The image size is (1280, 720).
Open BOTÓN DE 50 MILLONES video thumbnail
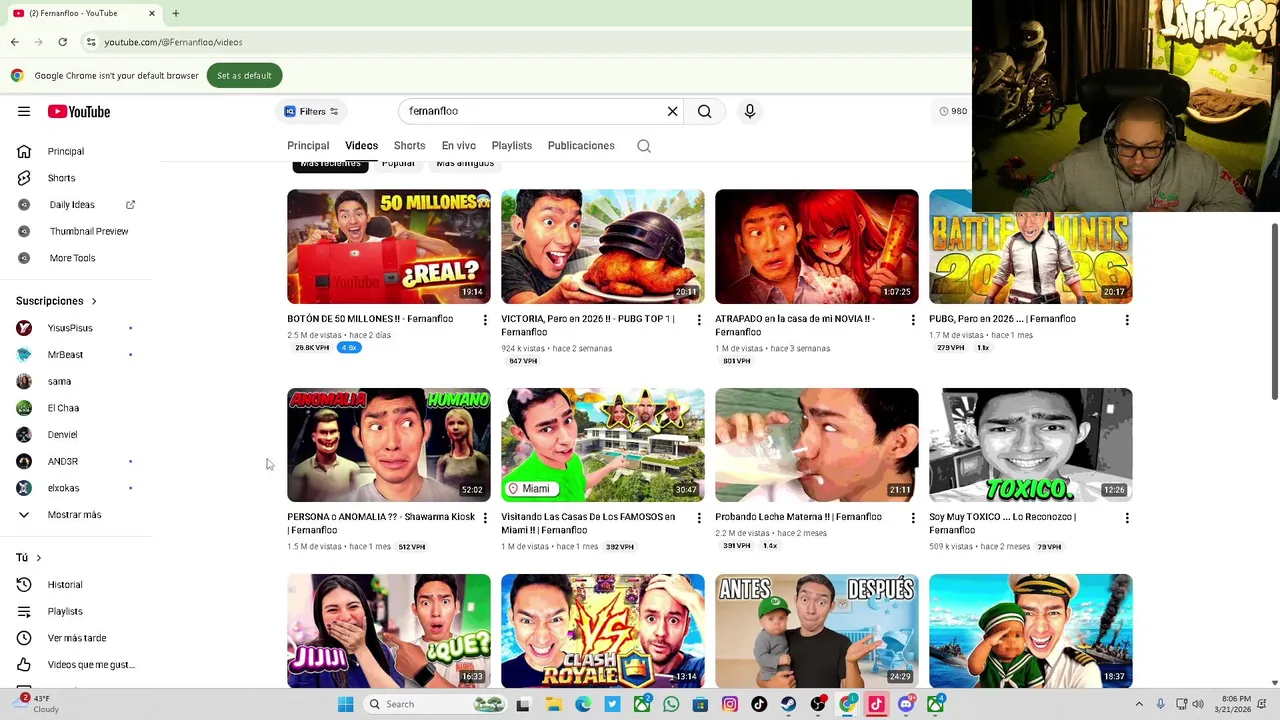click(389, 247)
